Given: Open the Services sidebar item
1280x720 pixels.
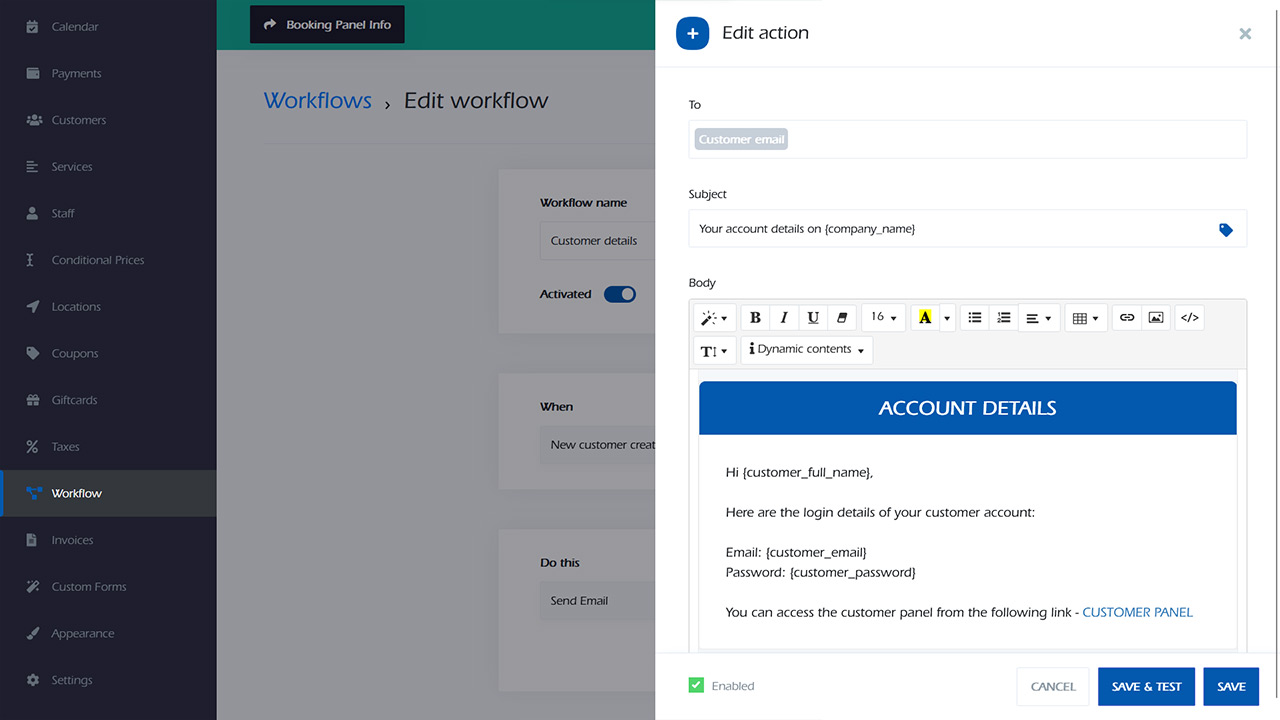Looking at the screenshot, I should point(108,167).
